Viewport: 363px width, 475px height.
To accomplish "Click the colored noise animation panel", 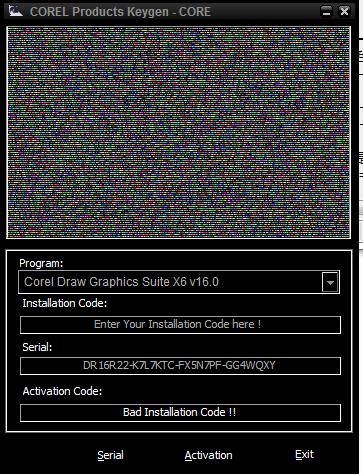I will 179,132.
